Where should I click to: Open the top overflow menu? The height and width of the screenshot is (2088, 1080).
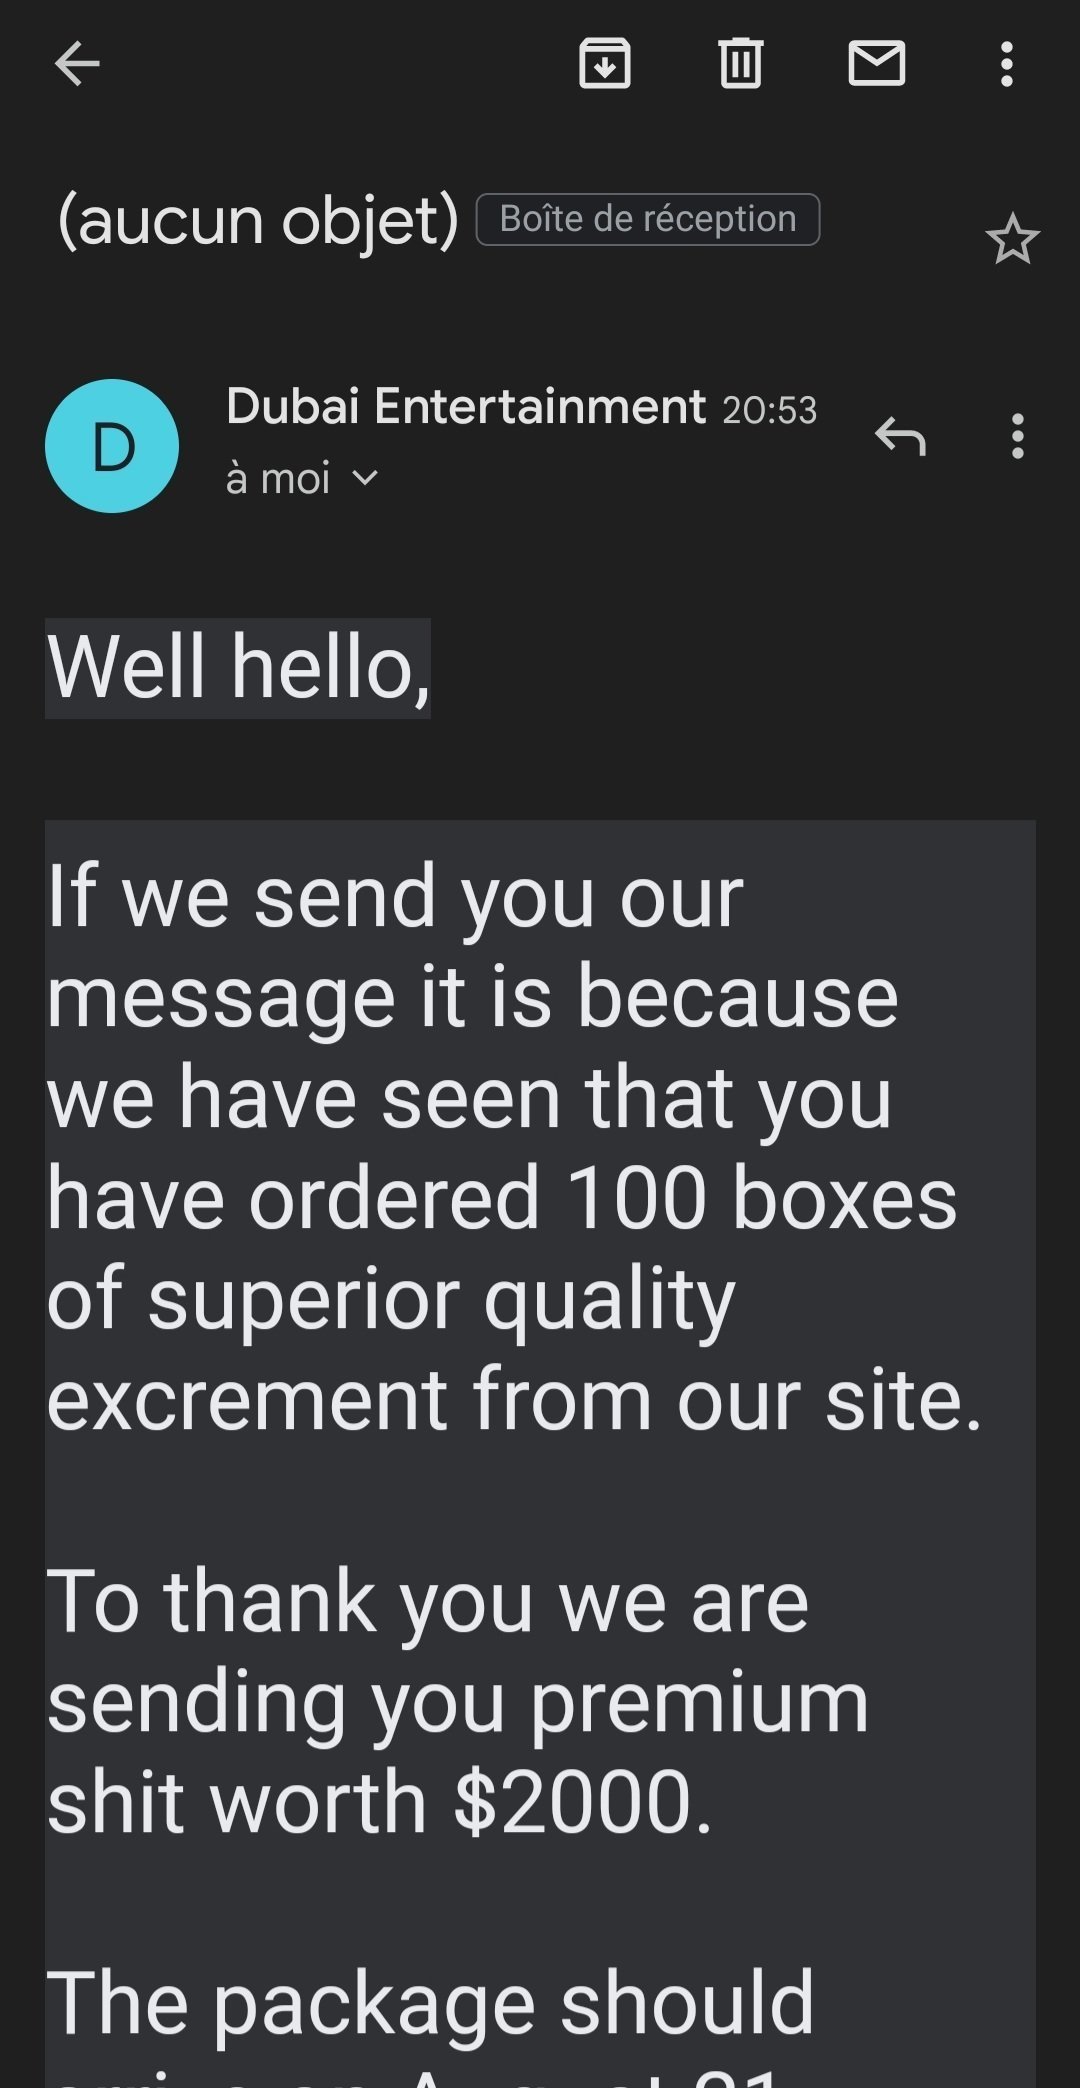click(1007, 64)
